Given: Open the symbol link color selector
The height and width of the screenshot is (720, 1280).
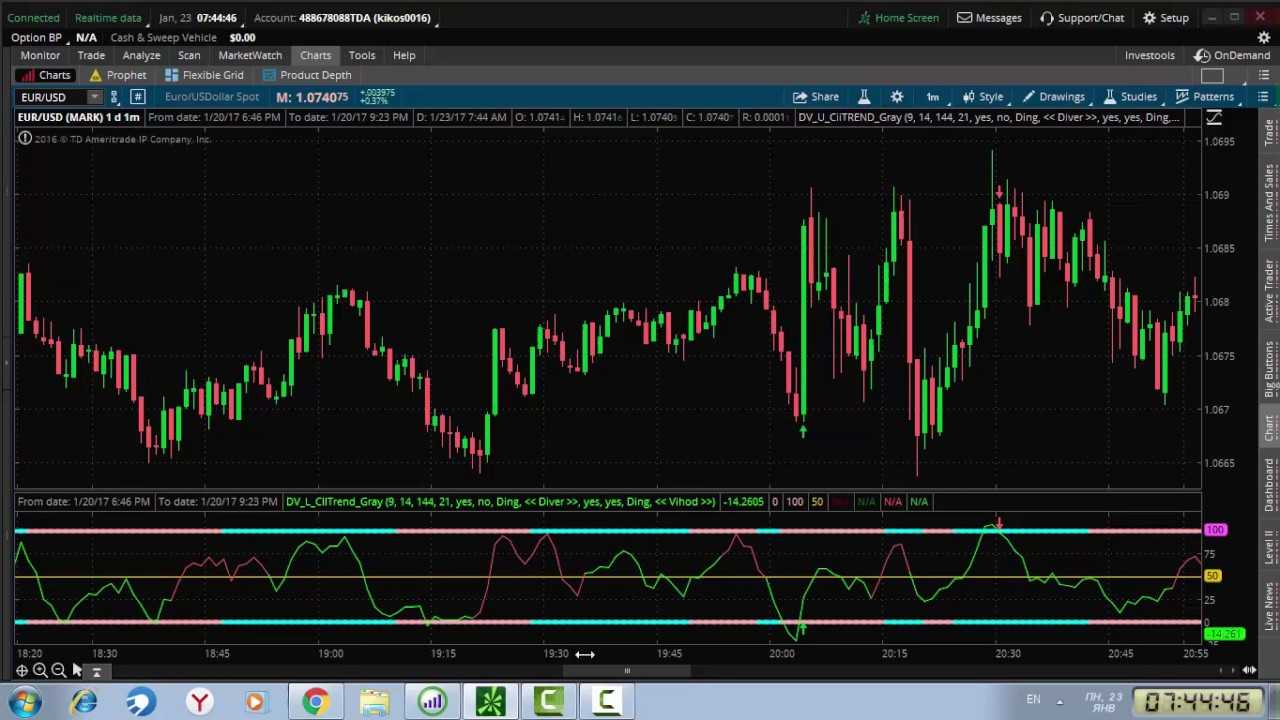Looking at the screenshot, I should [114, 97].
